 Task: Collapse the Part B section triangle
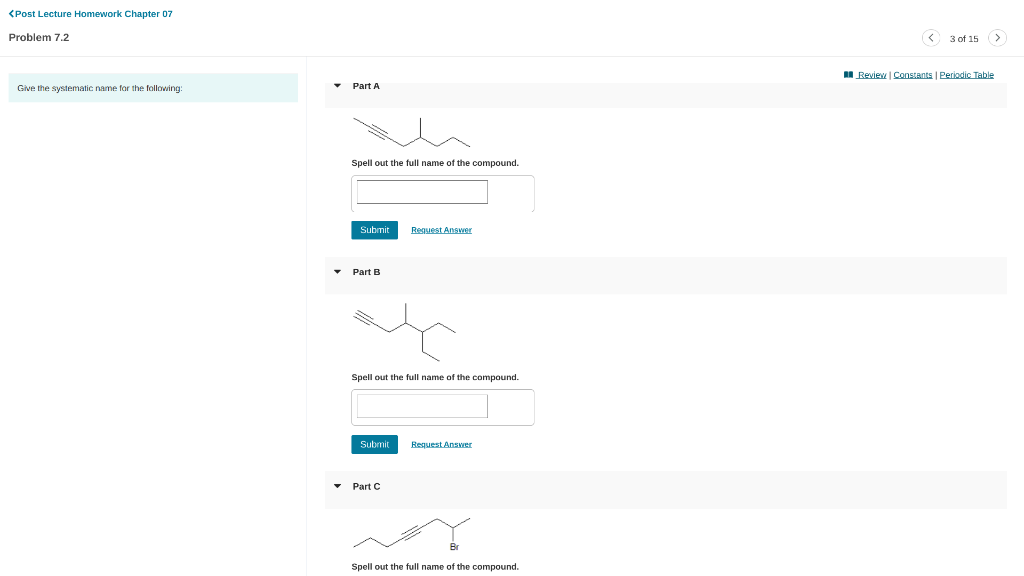(337, 271)
